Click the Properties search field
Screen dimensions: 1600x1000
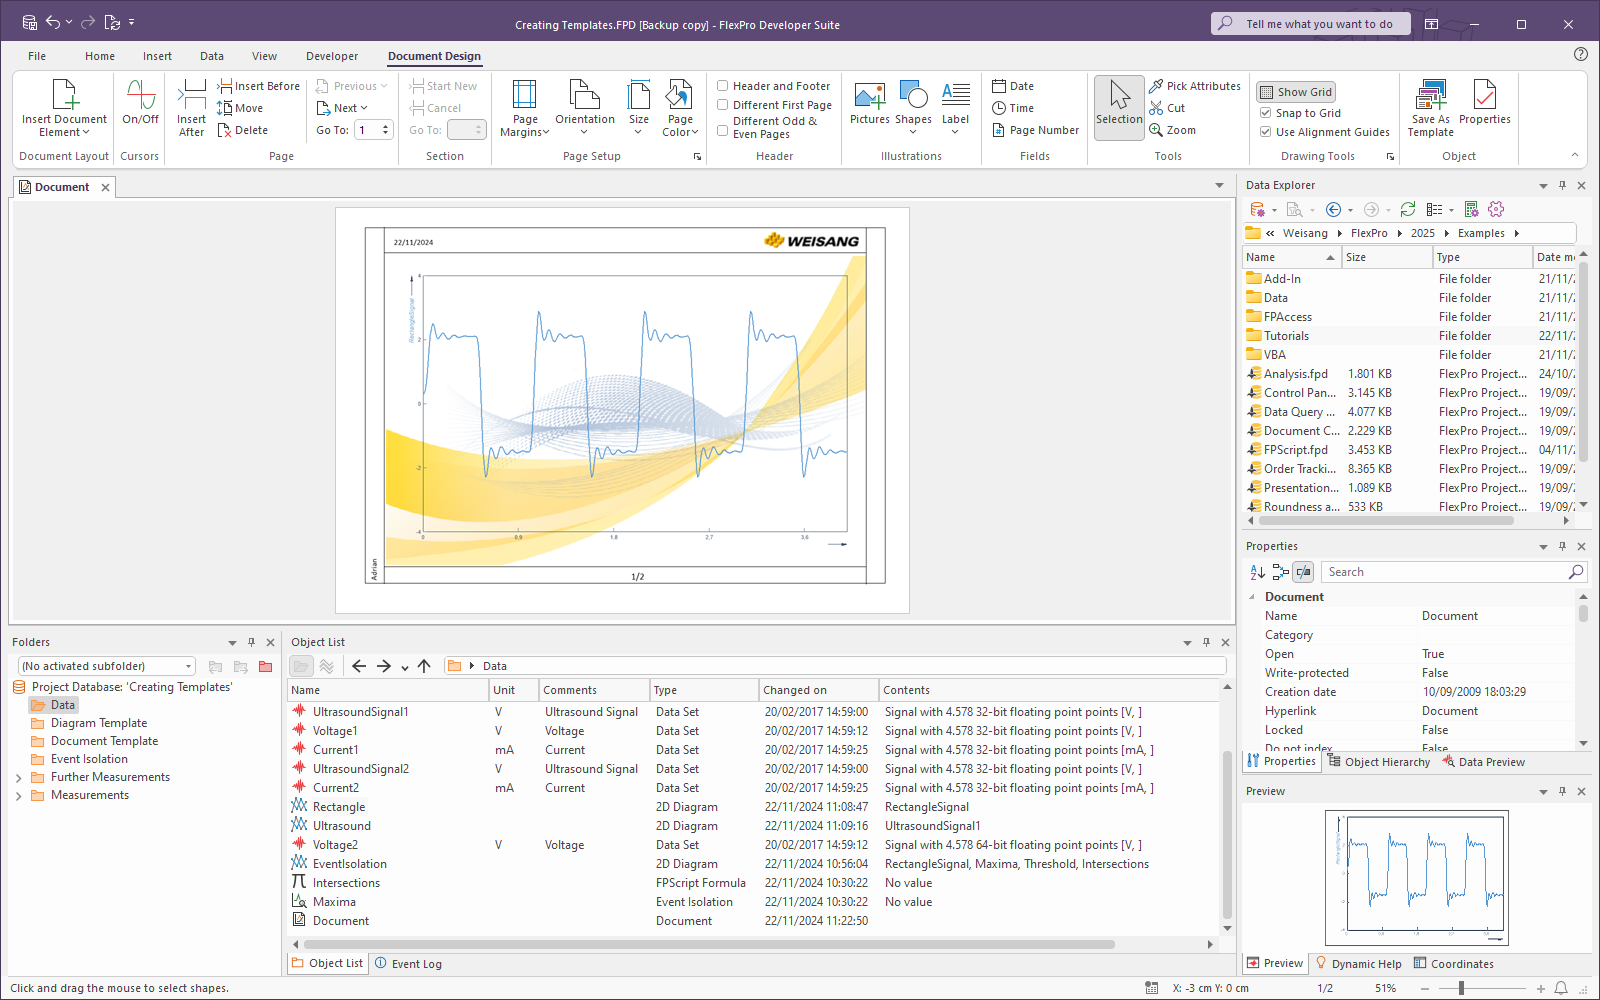[x=1445, y=572]
